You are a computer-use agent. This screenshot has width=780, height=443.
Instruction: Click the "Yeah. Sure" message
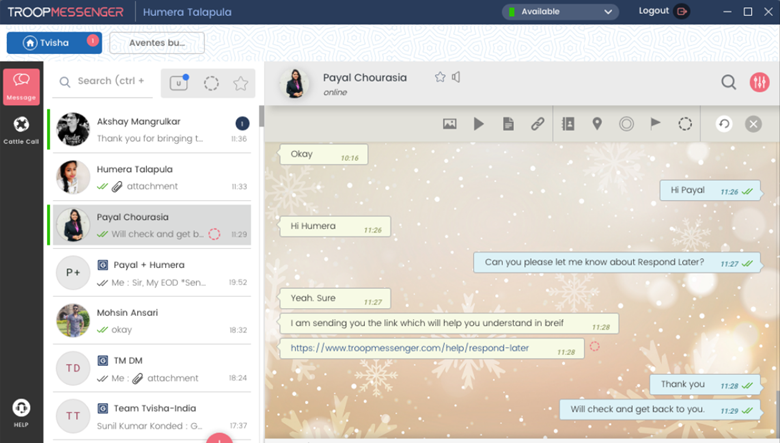(x=335, y=298)
